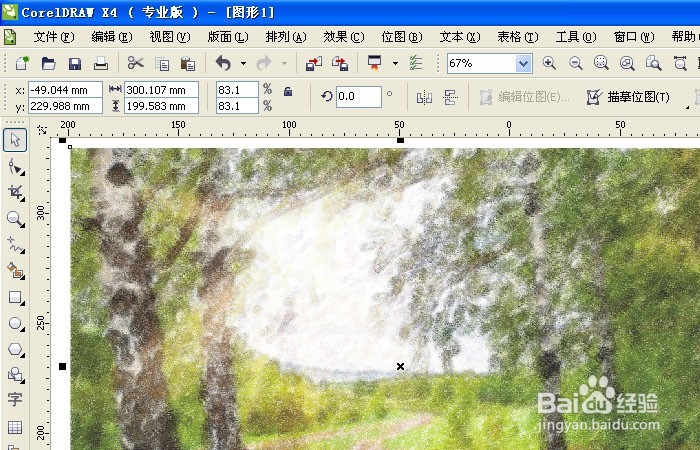
Task: Open the 文件(F) menu
Action: [54, 37]
